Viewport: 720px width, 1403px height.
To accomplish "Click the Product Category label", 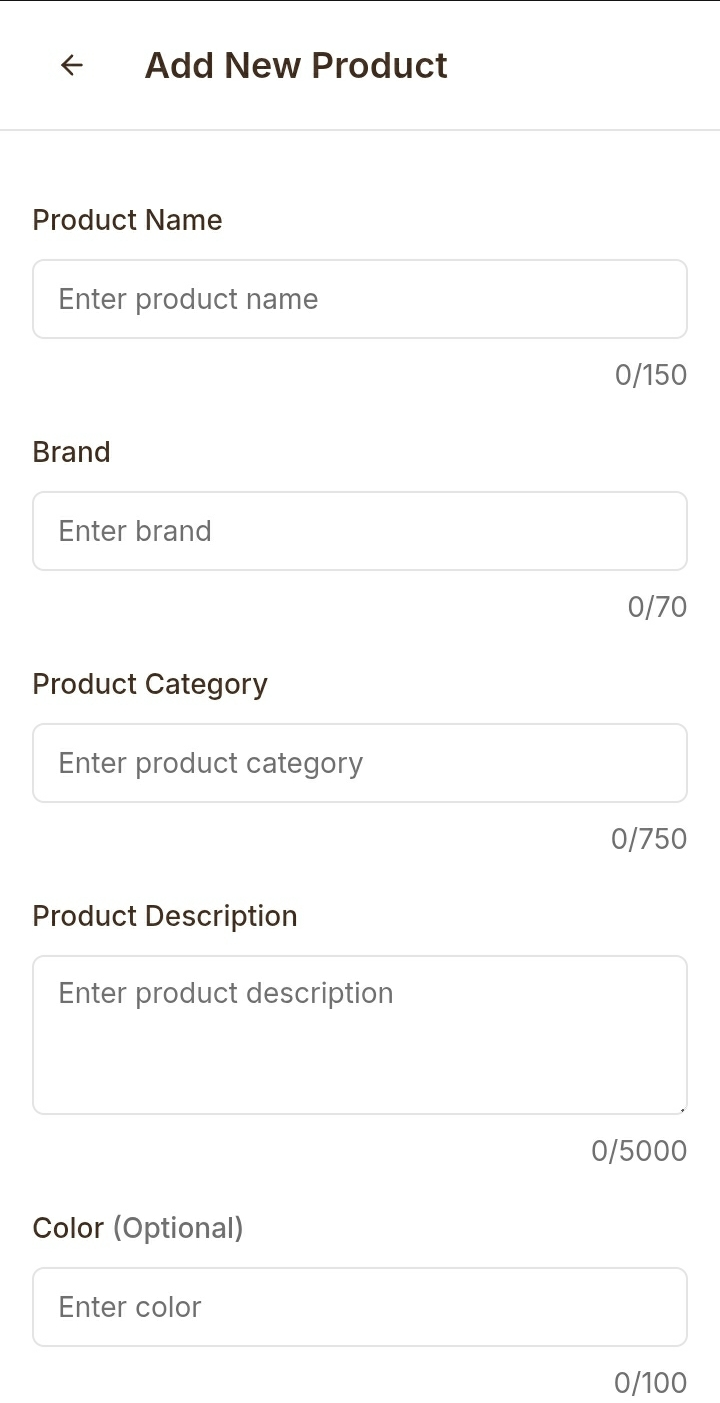I will click(x=150, y=684).
